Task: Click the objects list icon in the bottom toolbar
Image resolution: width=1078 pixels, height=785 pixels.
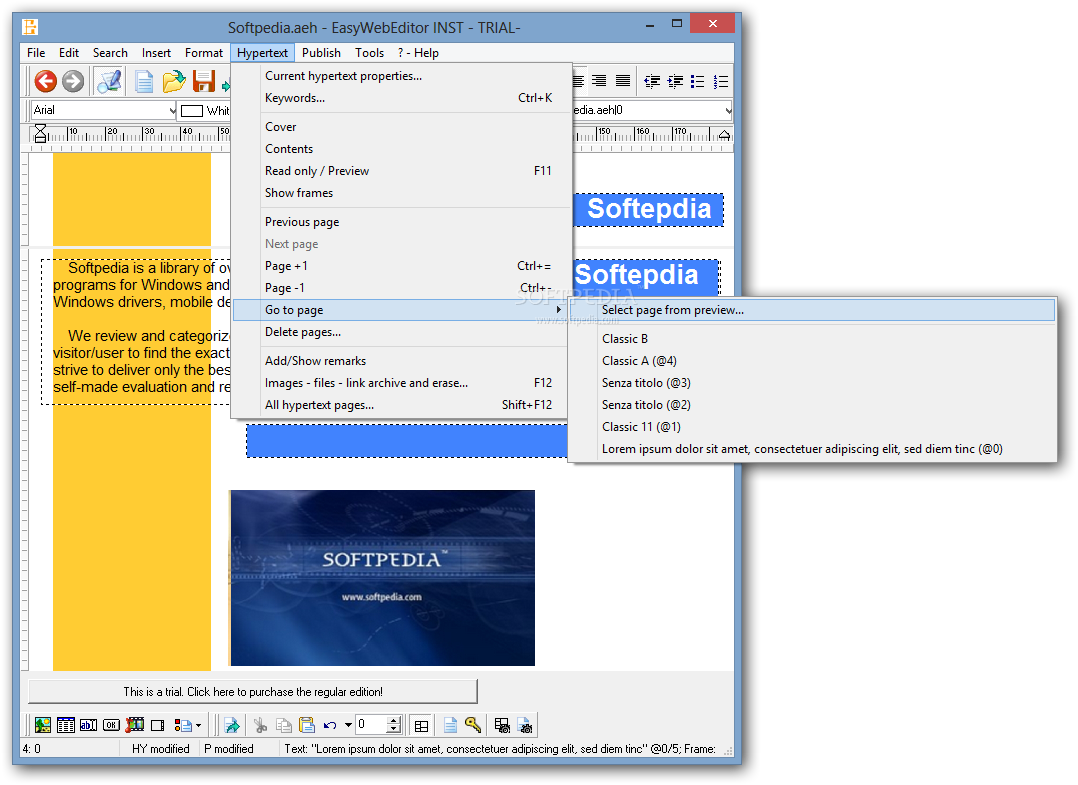Action: [183, 725]
